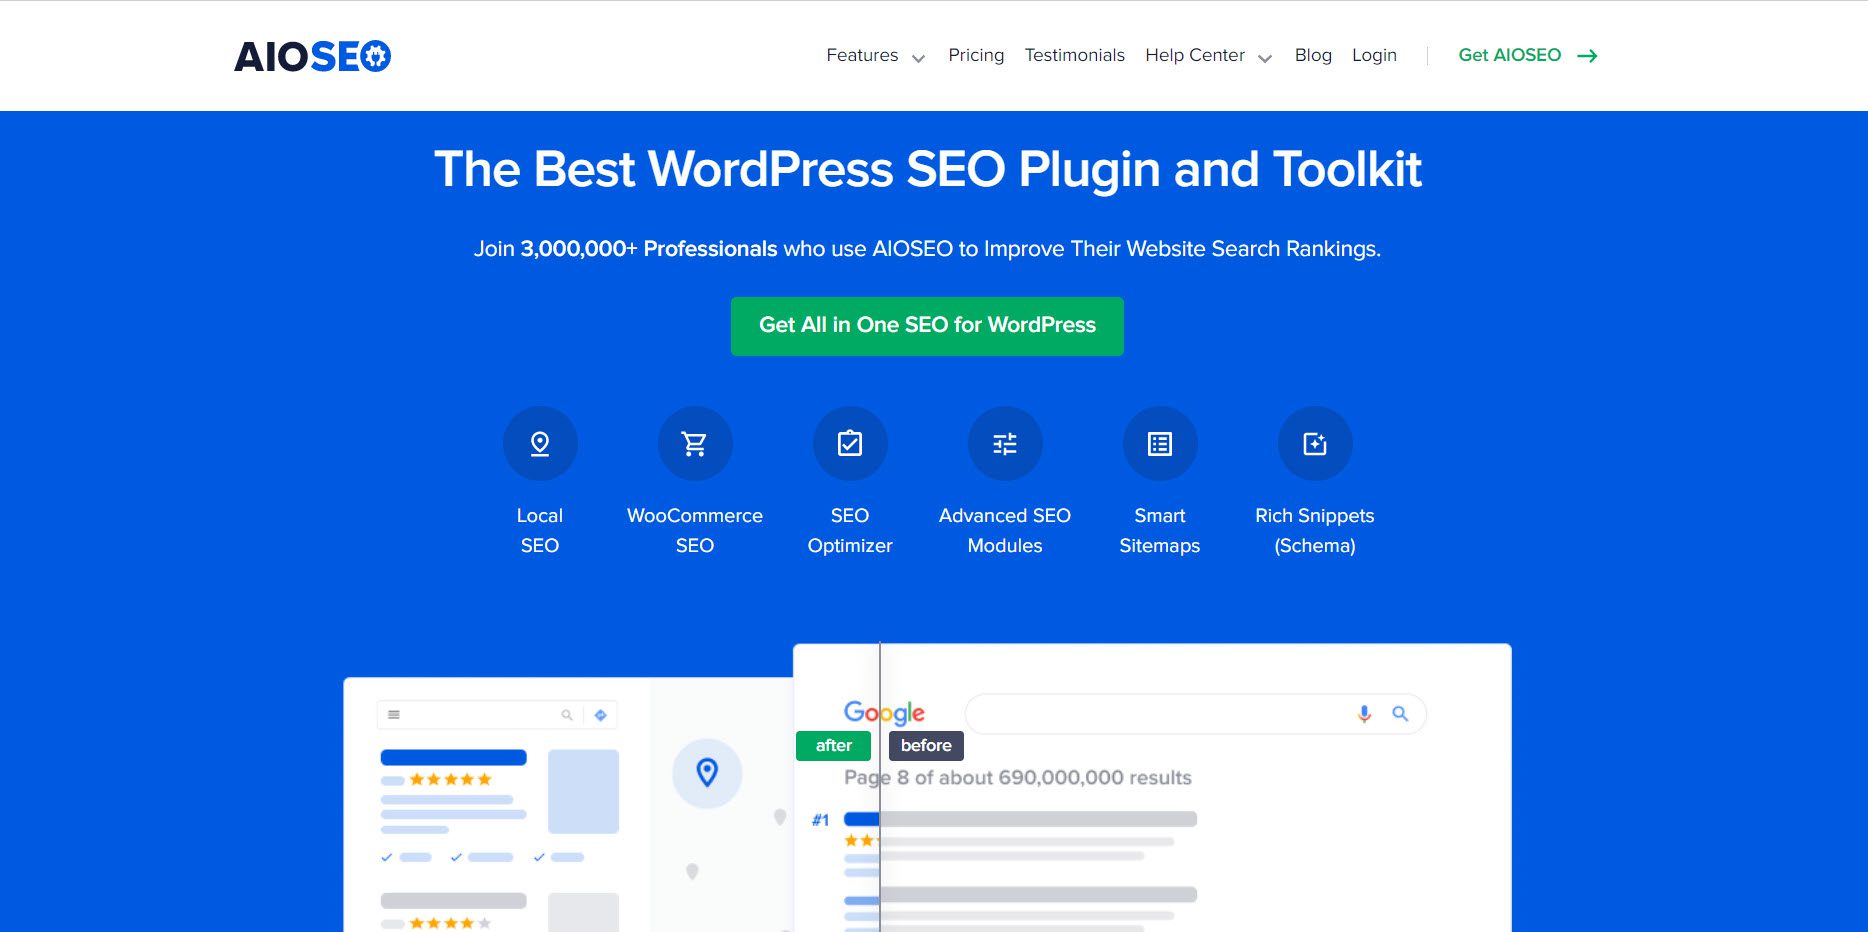Image resolution: width=1868 pixels, height=932 pixels.
Task: Go to the Pricing page
Action: click(x=976, y=55)
